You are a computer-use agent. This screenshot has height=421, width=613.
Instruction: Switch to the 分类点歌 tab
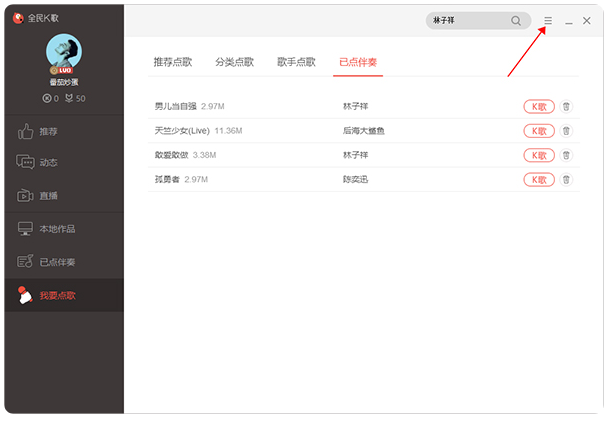pos(235,62)
